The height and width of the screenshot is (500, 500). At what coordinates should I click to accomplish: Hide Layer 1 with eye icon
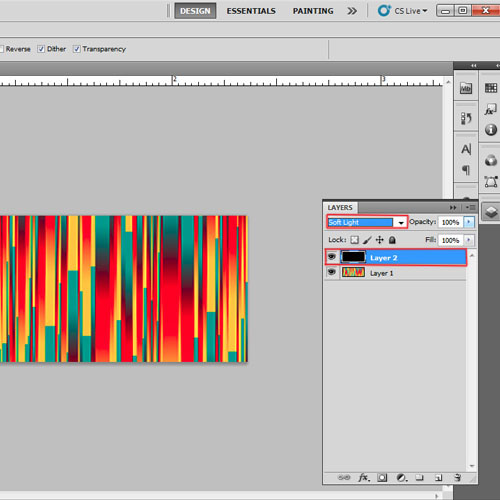331,272
